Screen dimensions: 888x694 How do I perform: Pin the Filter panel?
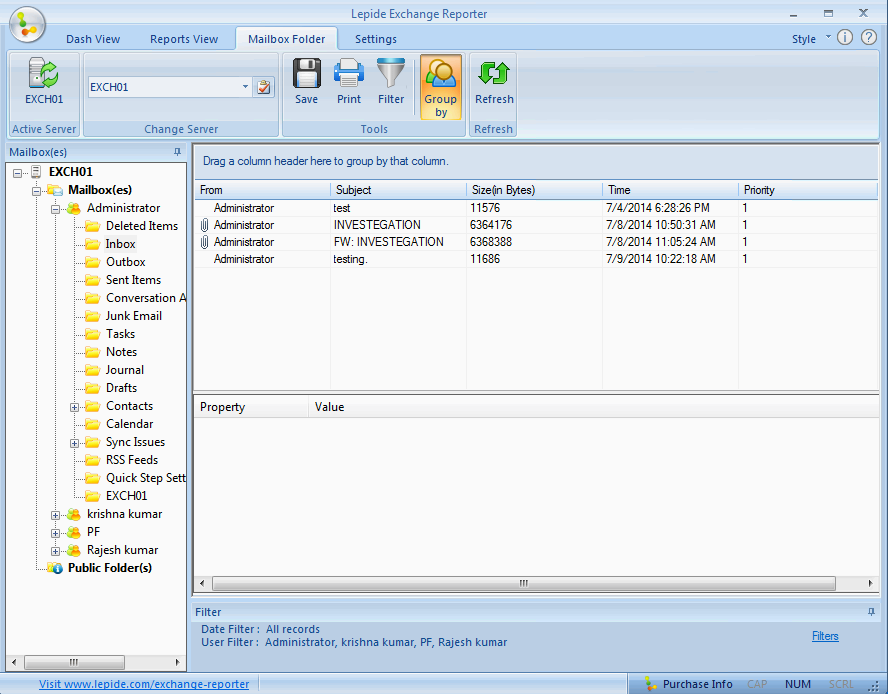[x=871, y=612]
